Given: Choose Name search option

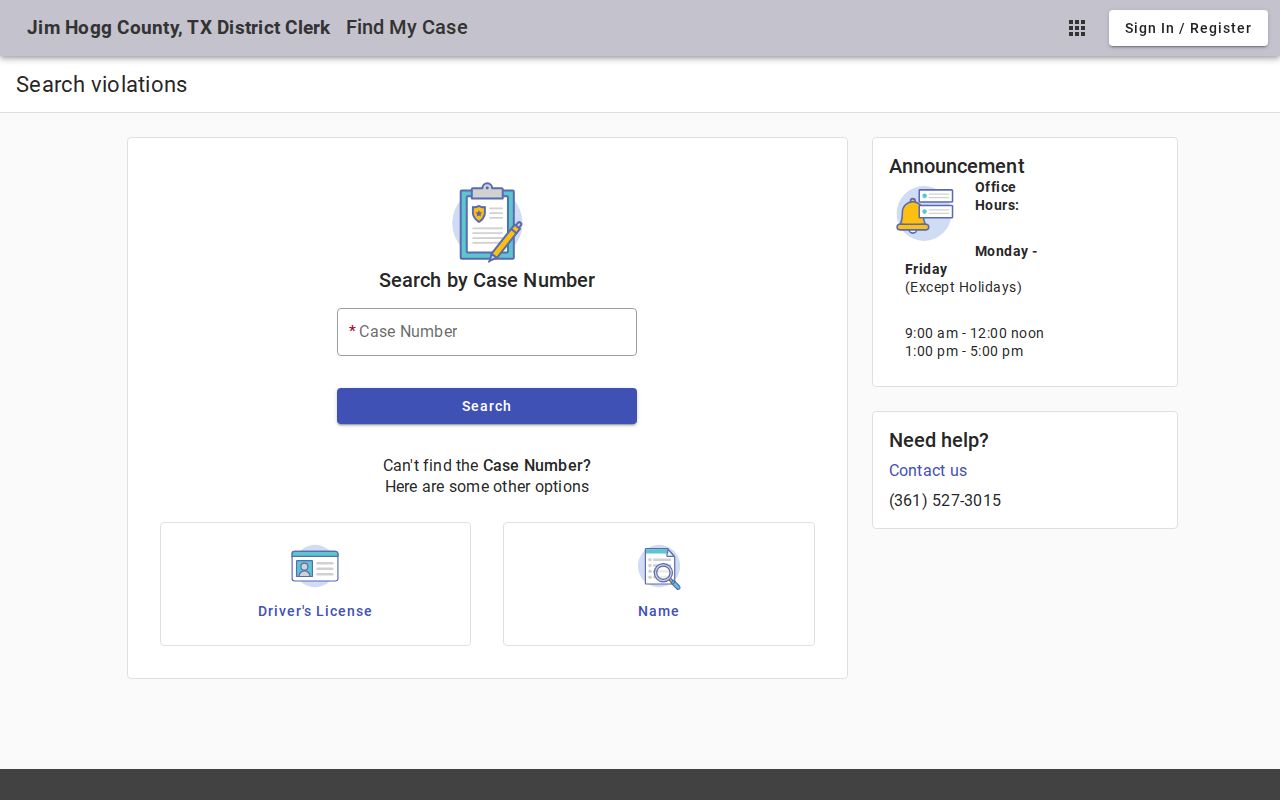Looking at the screenshot, I should (x=659, y=584).
